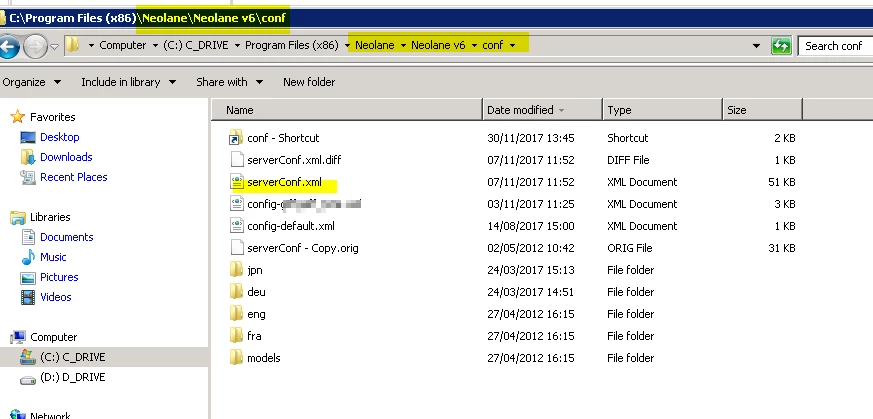
Task: Click the models folder icon
Action: (237, 358)
